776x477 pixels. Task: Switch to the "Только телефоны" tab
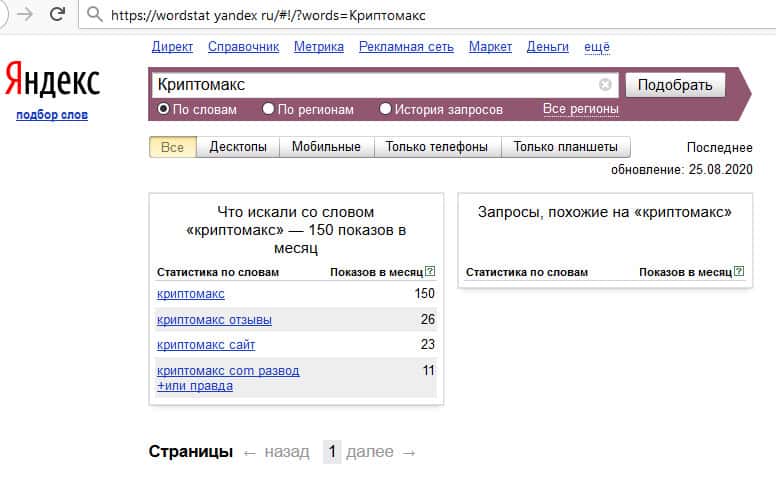[436, 147]
